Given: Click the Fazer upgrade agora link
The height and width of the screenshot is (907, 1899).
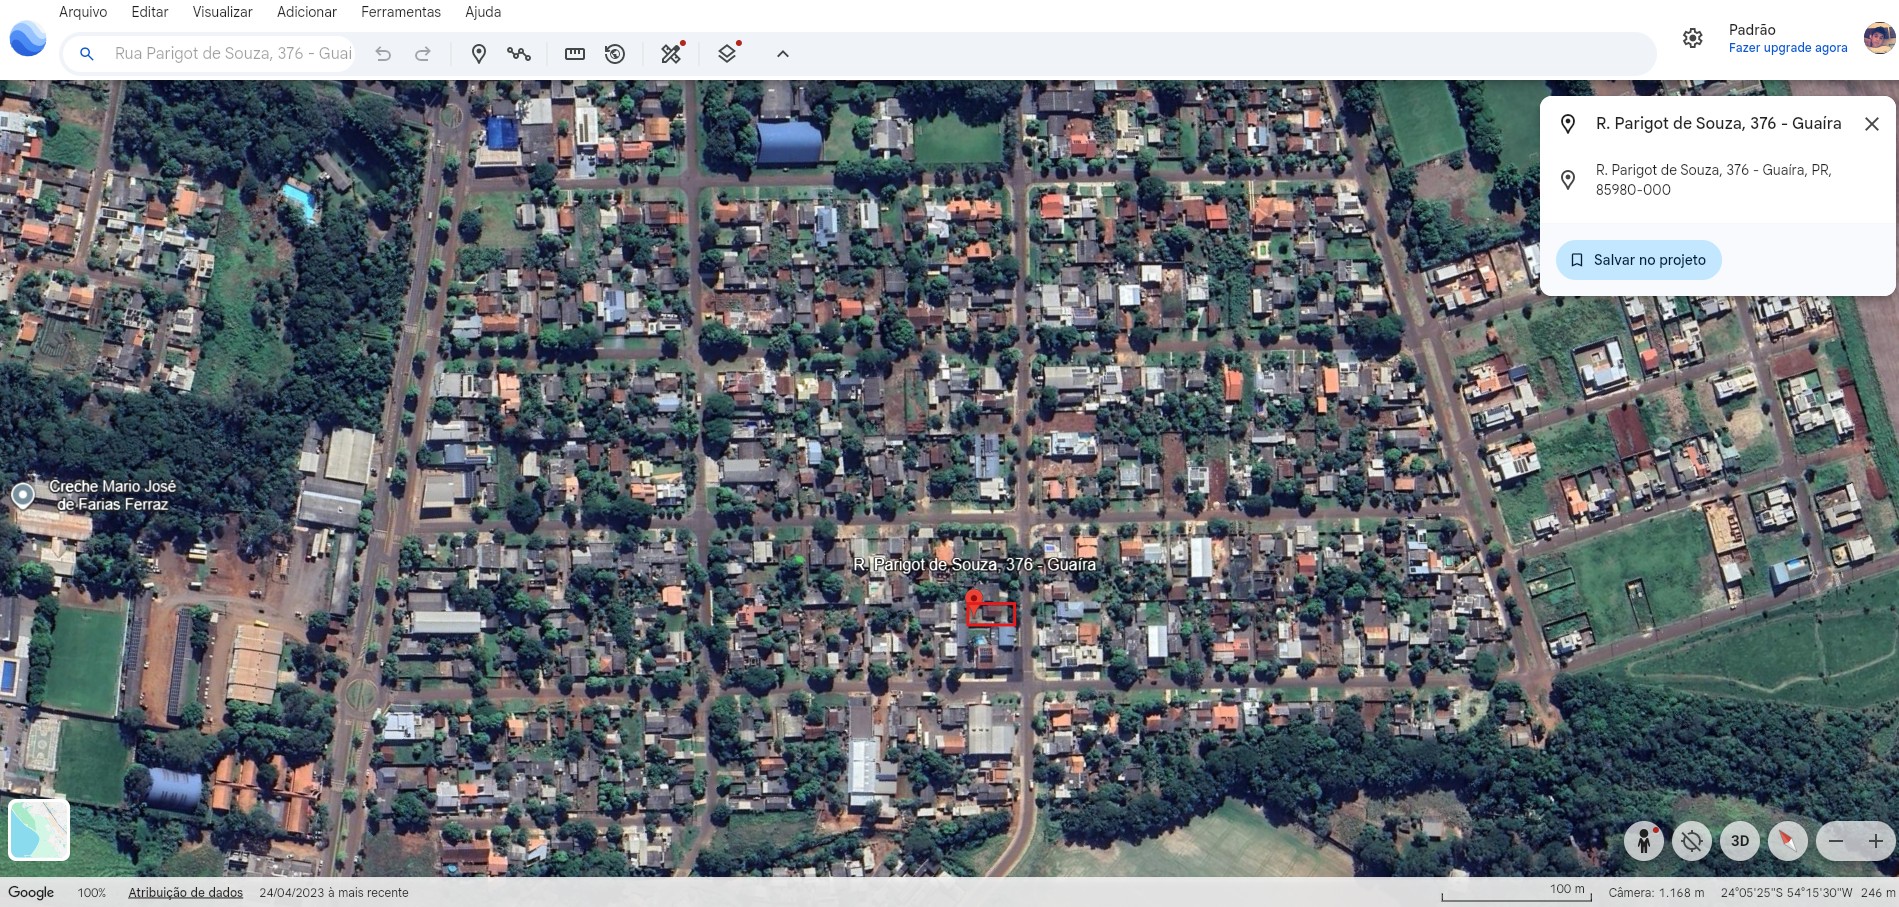Looking at the screenshot, I should point(1787,48).
